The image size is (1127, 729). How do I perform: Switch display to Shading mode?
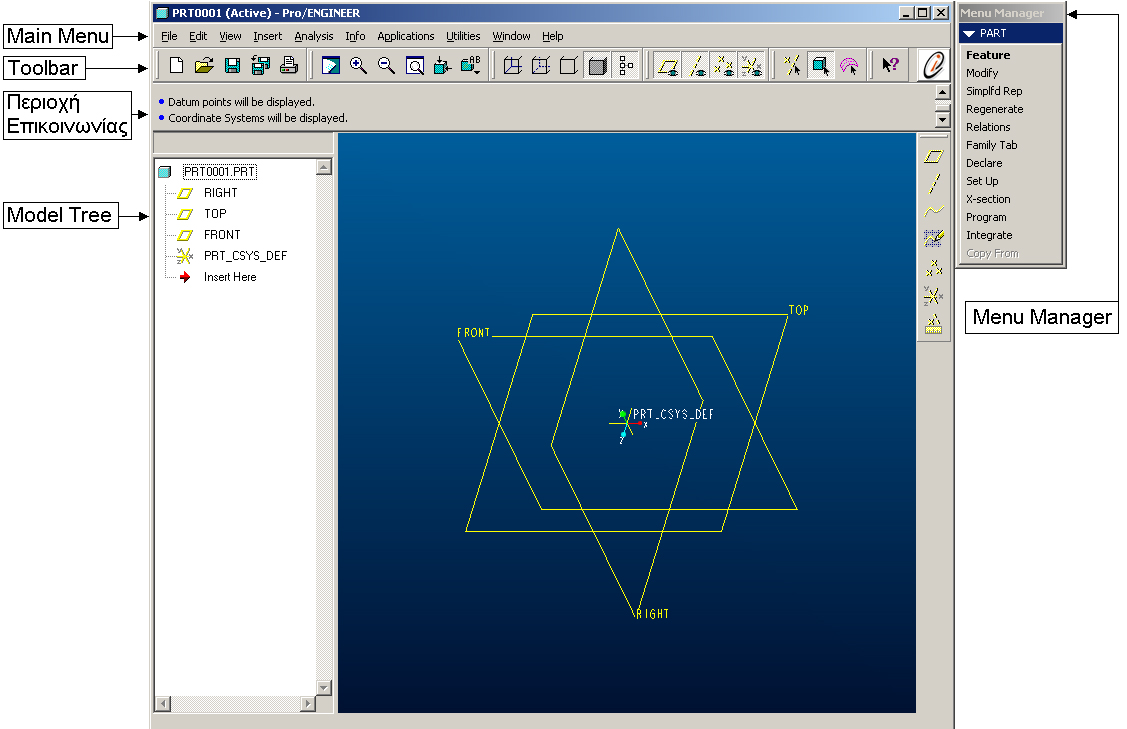click(x=597, y=65)
